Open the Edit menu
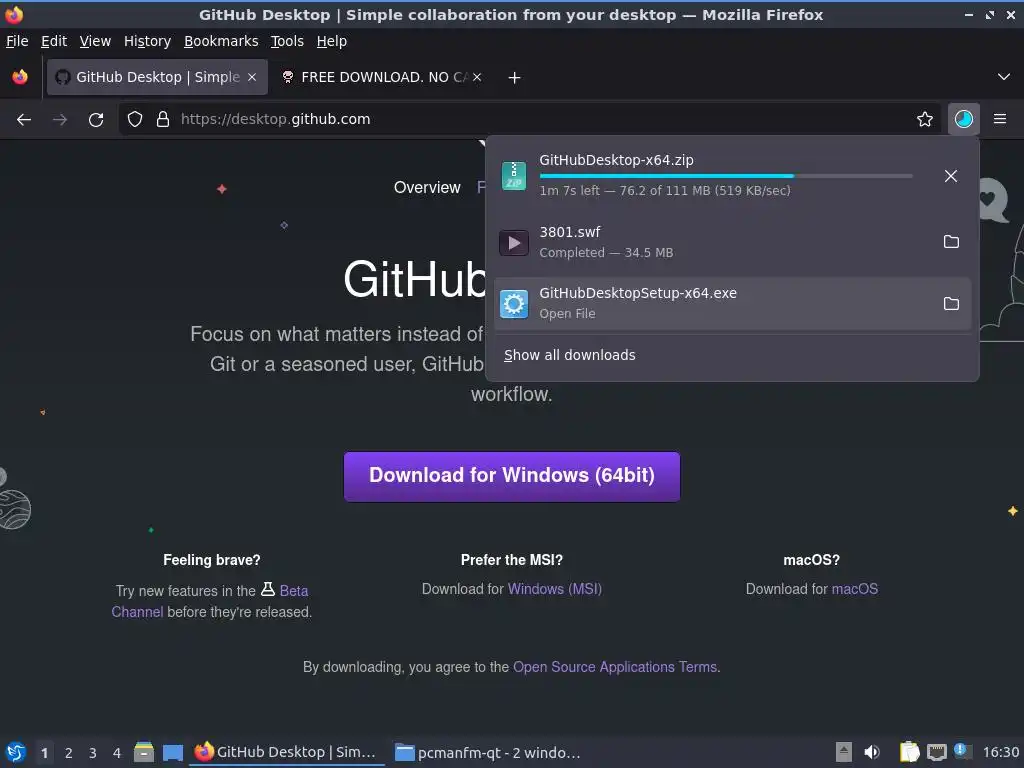The height and width of the screenshot is (768, 1024). pyautogui.click(x=54, y=41)
